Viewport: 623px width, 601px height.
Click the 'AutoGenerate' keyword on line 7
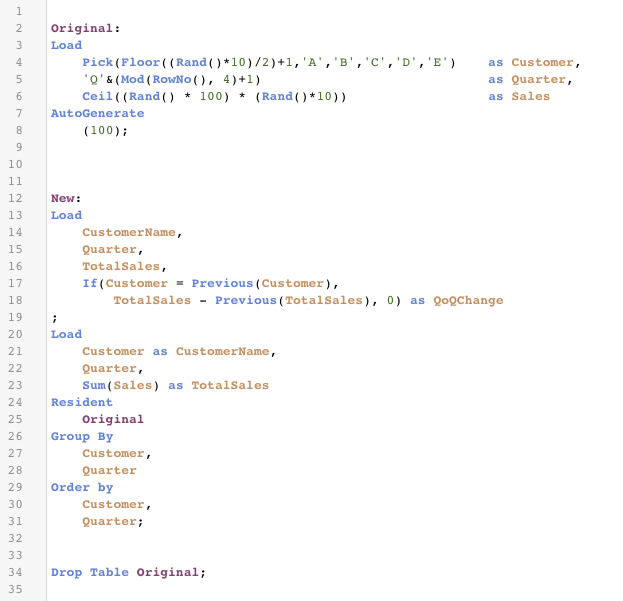97,114
